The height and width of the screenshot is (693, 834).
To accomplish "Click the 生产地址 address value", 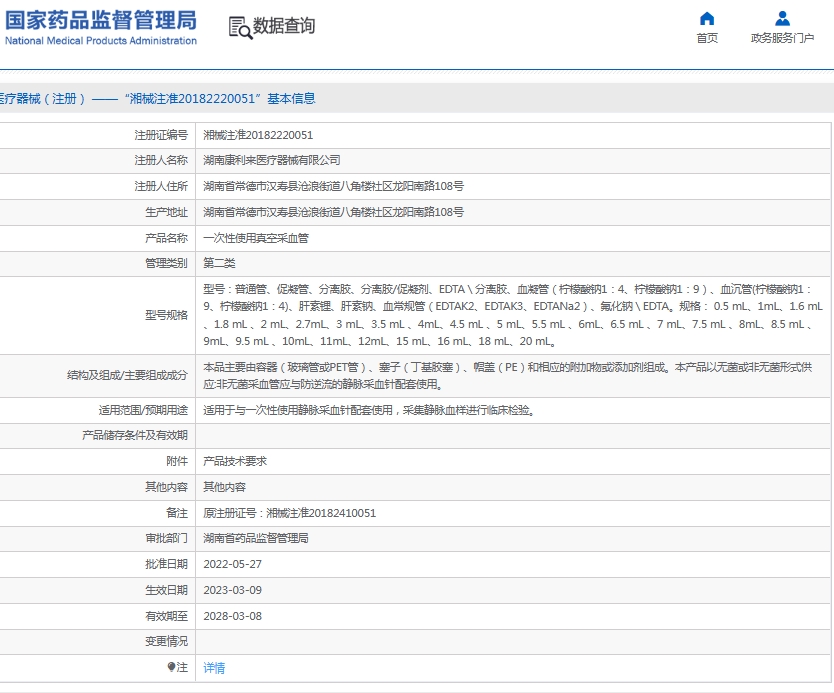I will 333,212.
